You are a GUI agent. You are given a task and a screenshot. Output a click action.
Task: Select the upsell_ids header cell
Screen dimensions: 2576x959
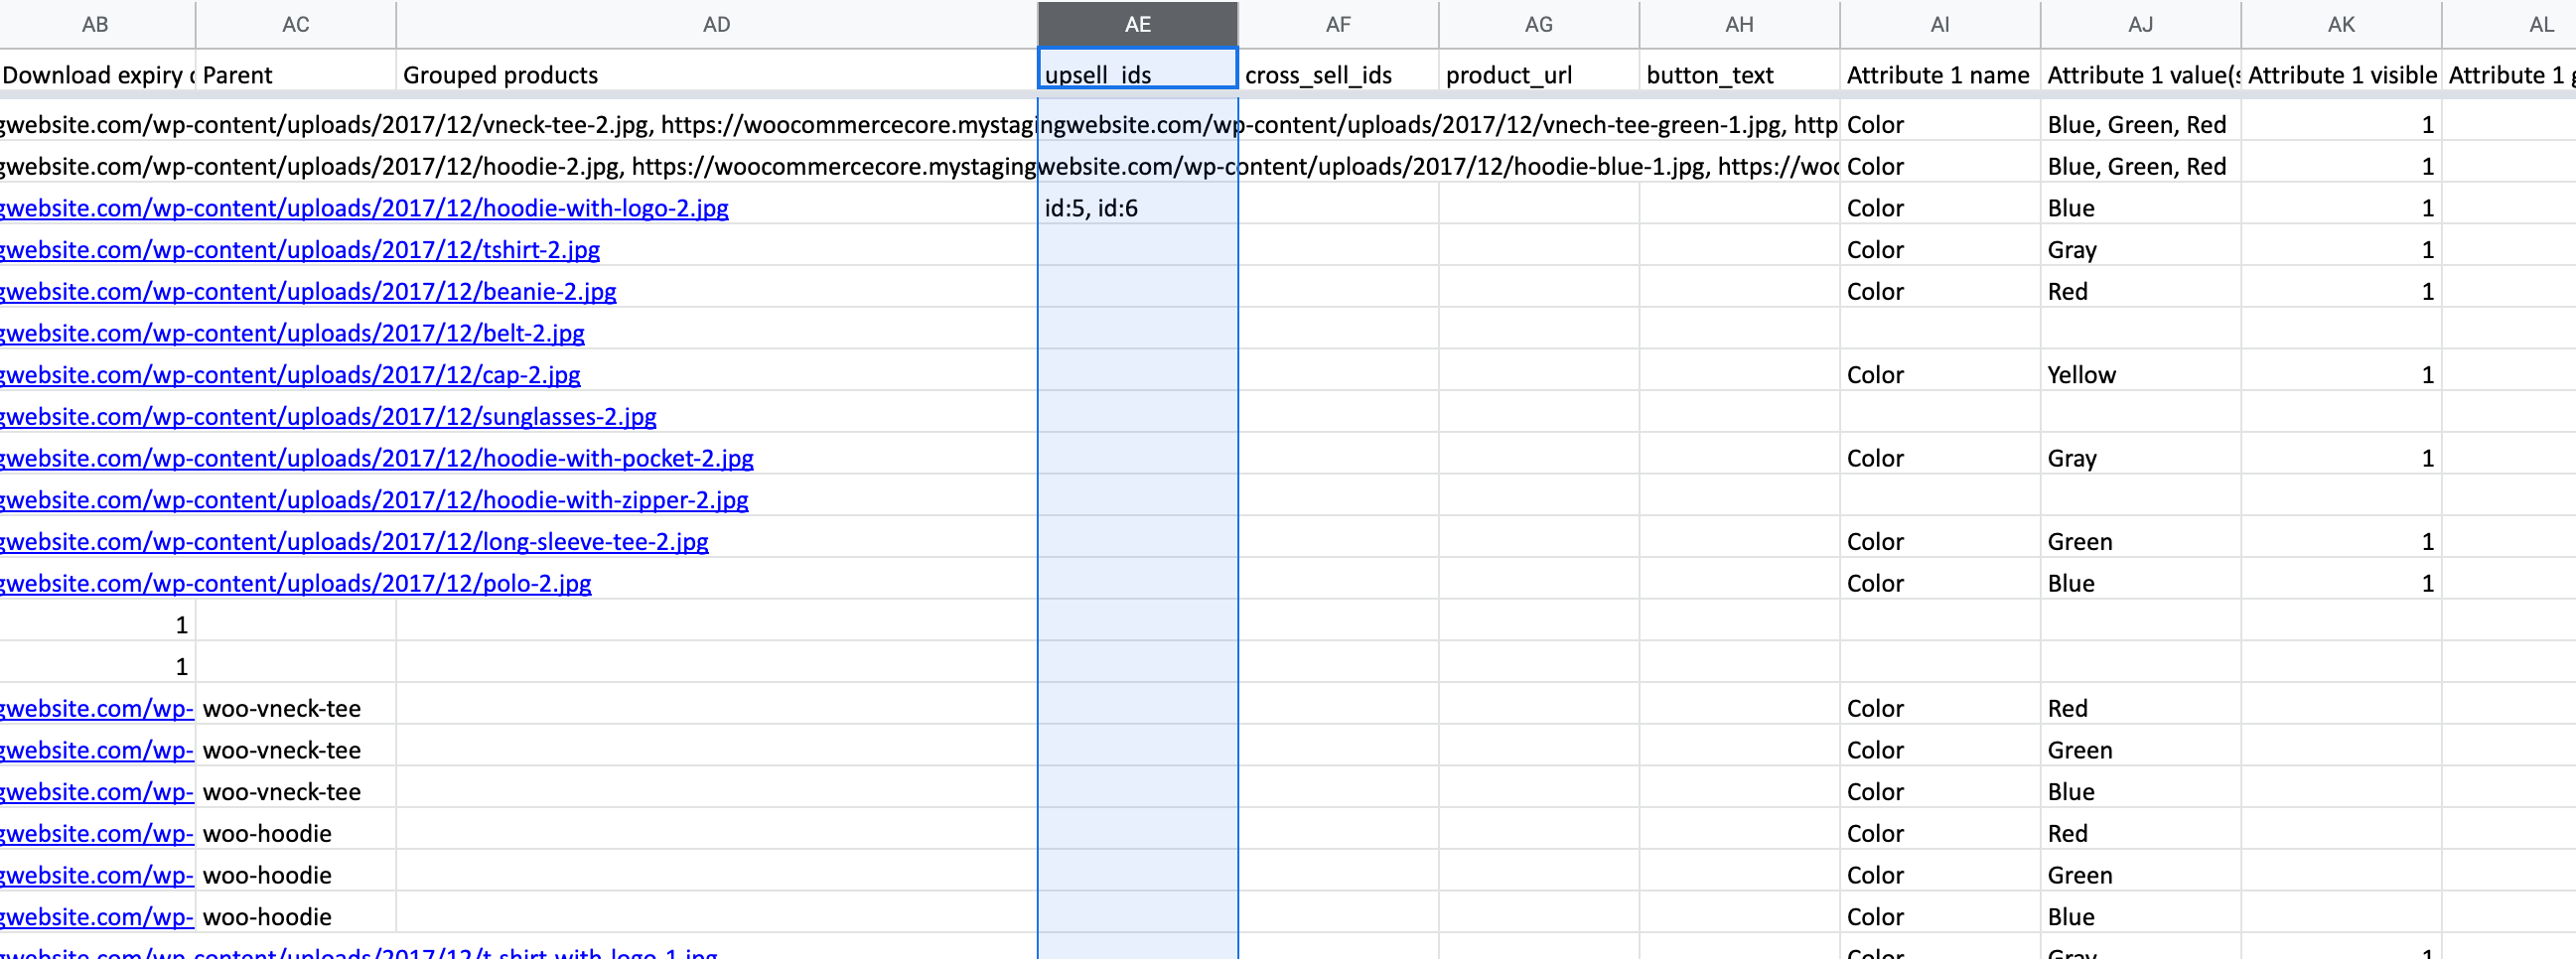[1137, 75]
